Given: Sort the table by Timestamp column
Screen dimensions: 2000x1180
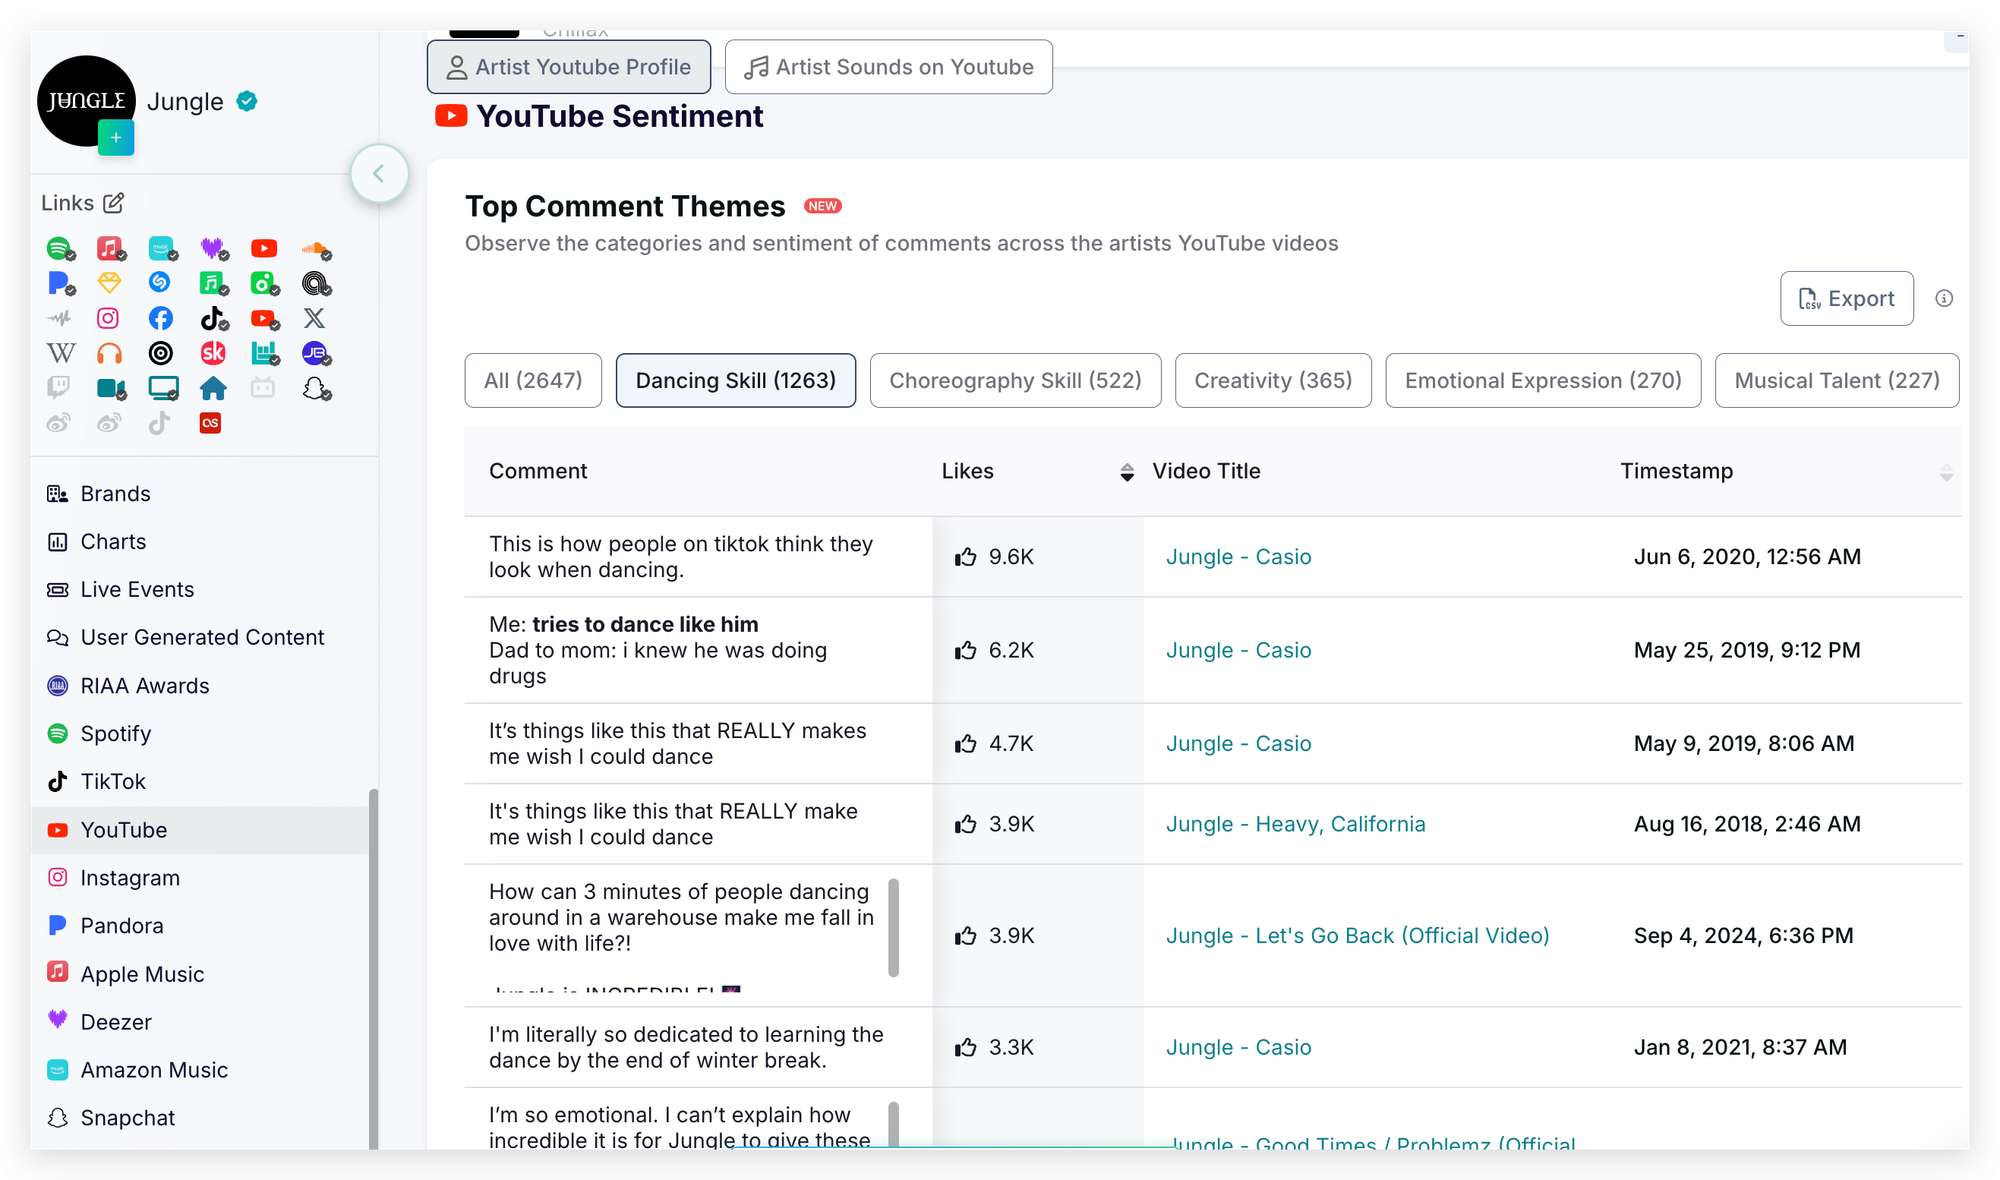Looking at the screenshot, I should [1945, 472].
